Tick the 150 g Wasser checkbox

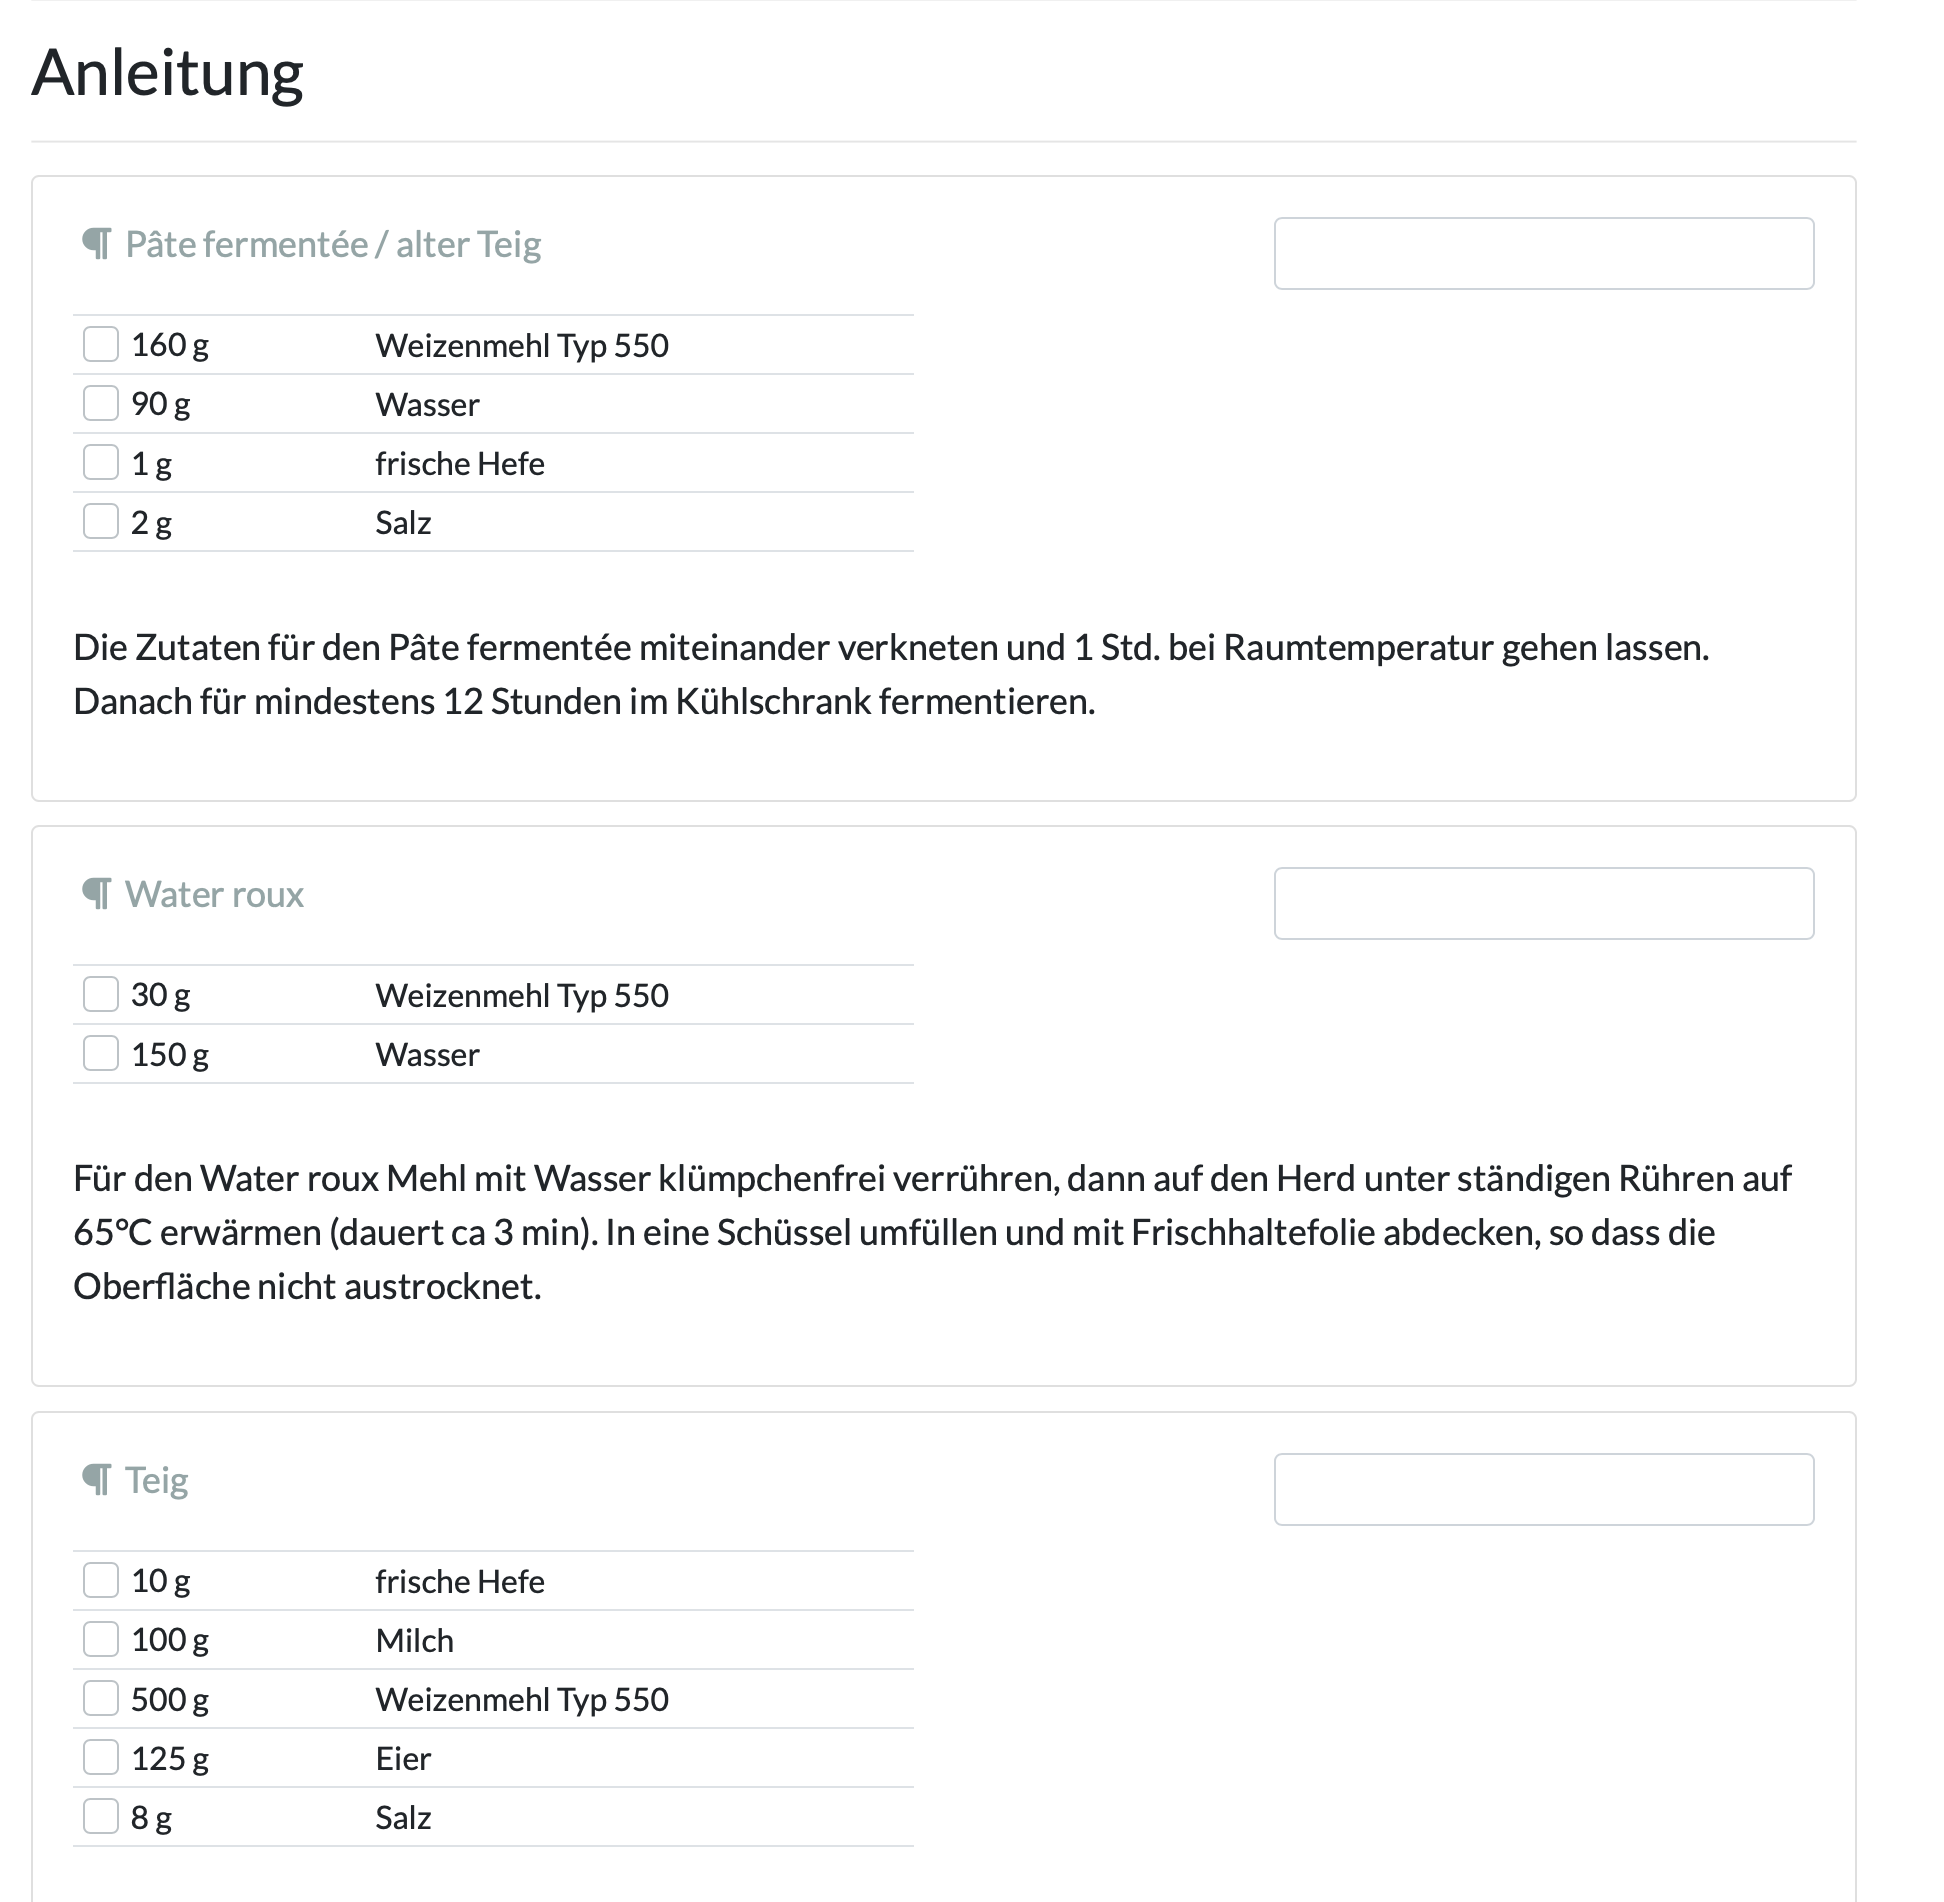coord(101,1053)
